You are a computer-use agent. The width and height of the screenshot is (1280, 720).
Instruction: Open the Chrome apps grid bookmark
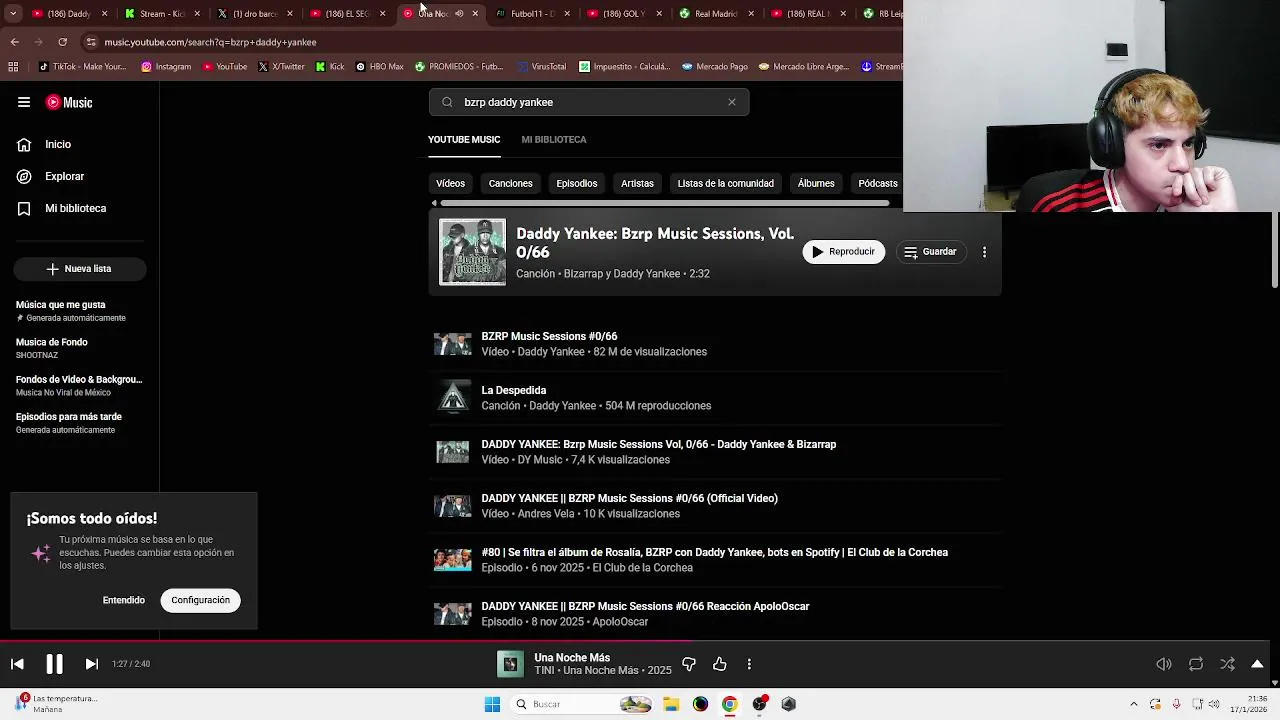[13, 67]
